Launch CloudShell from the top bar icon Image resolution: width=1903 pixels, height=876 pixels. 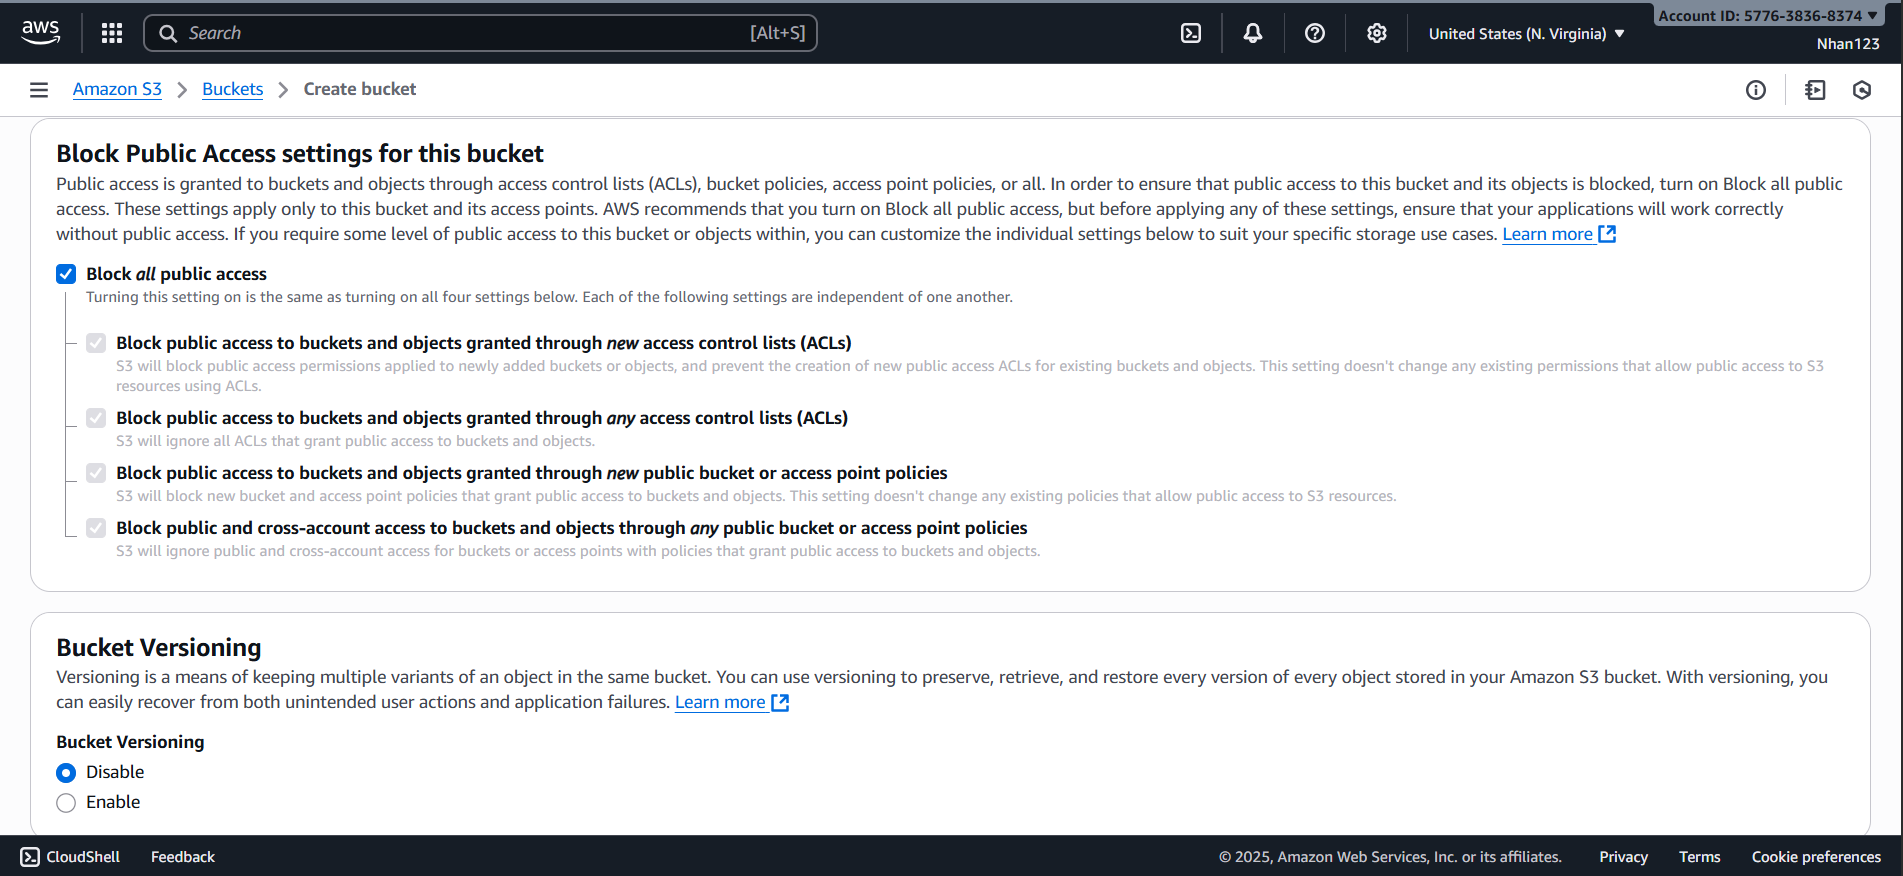pos(1191,33)
